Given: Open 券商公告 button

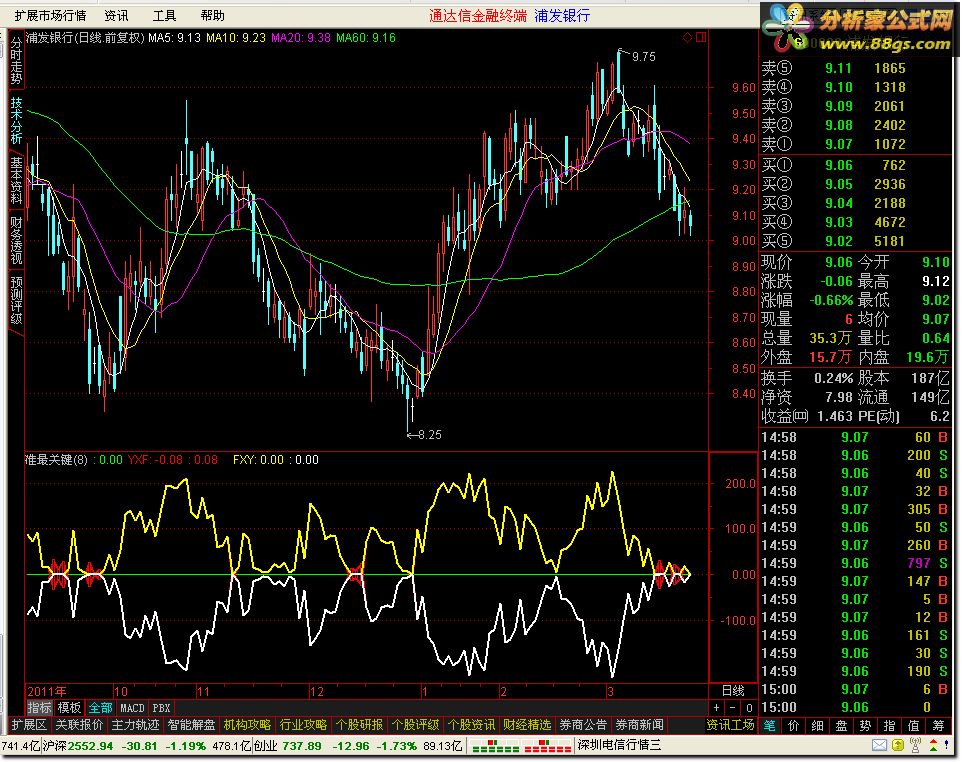Looking at the screenshot, I should click(583, 725).
